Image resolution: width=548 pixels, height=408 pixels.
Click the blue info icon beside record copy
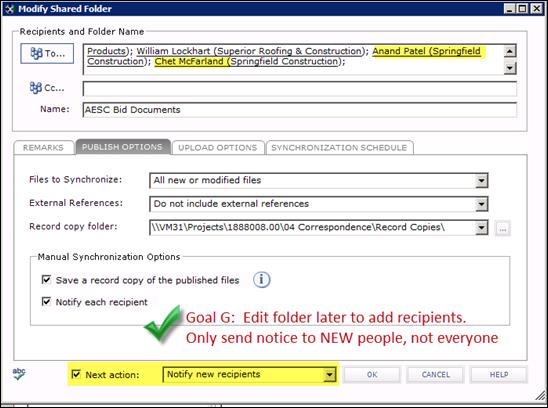click(x=261, y=280)
